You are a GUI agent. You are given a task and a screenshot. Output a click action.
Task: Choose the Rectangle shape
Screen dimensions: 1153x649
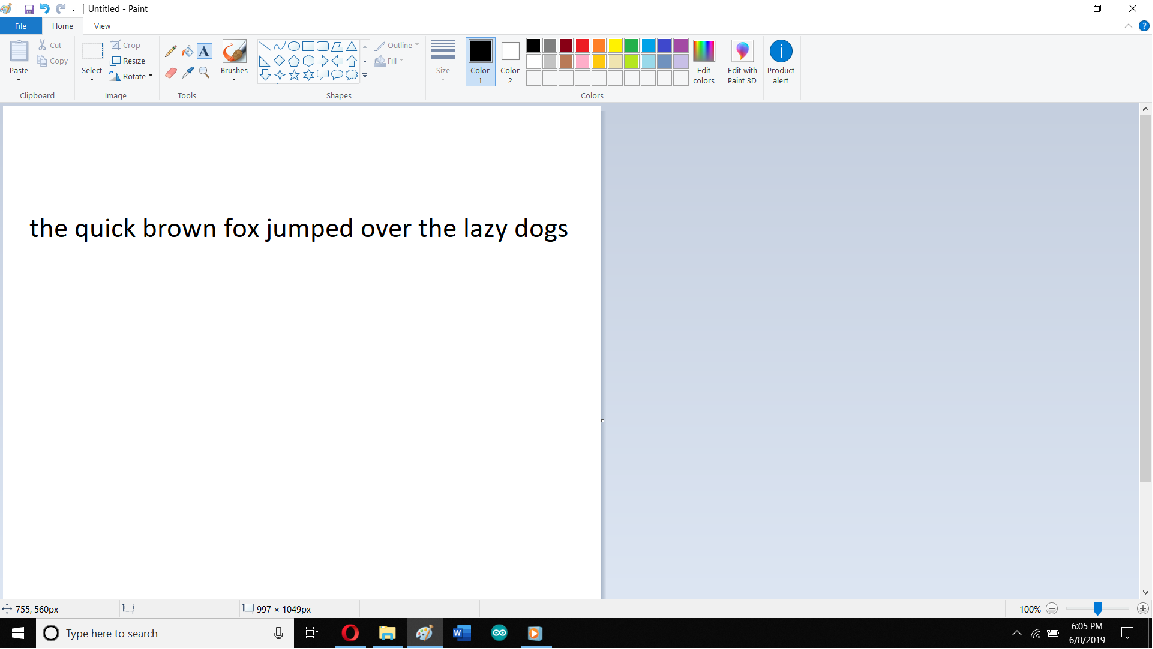coord(308,46)
